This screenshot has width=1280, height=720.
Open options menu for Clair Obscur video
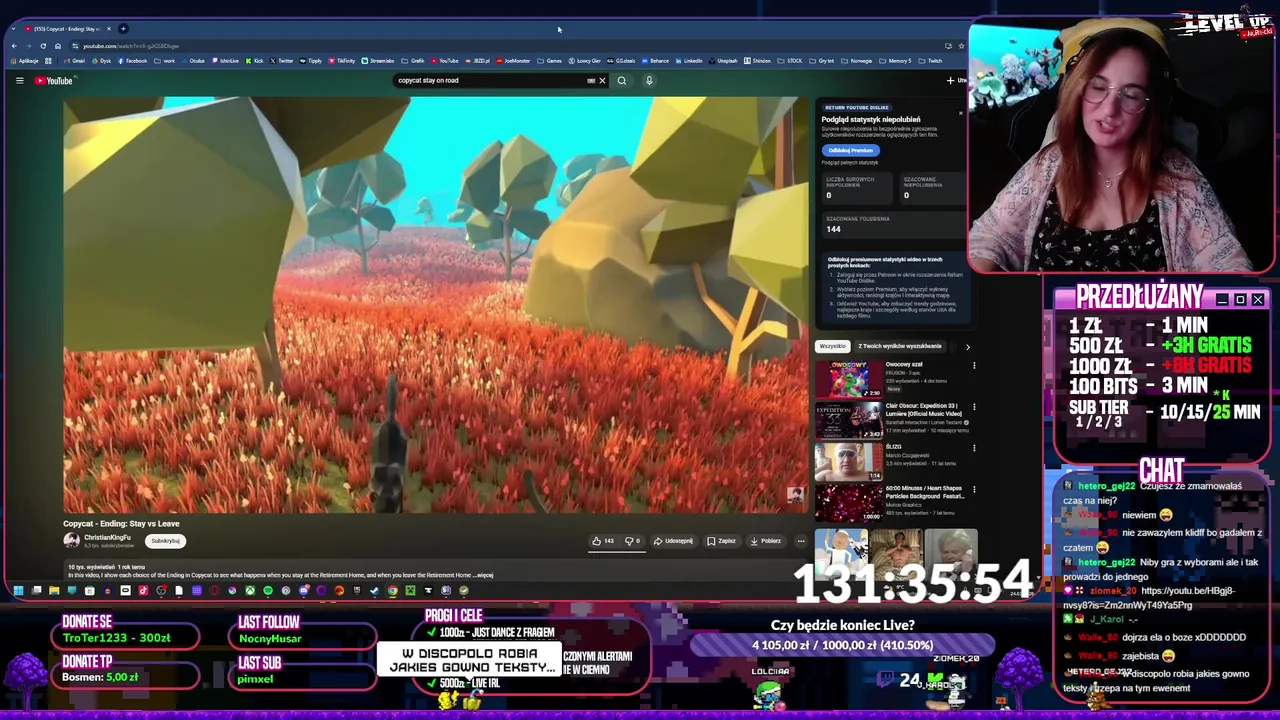(x=974, y=407)
